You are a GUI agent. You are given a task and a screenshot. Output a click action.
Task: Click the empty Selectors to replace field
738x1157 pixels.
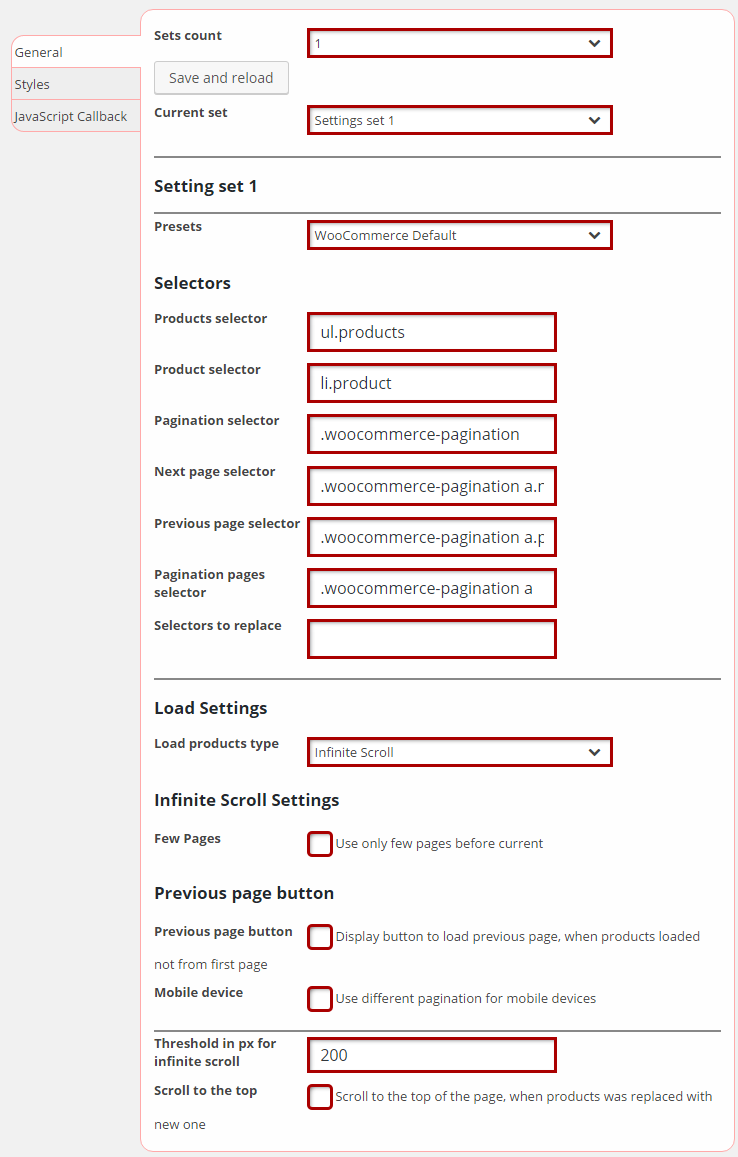[x=431, y=639]
